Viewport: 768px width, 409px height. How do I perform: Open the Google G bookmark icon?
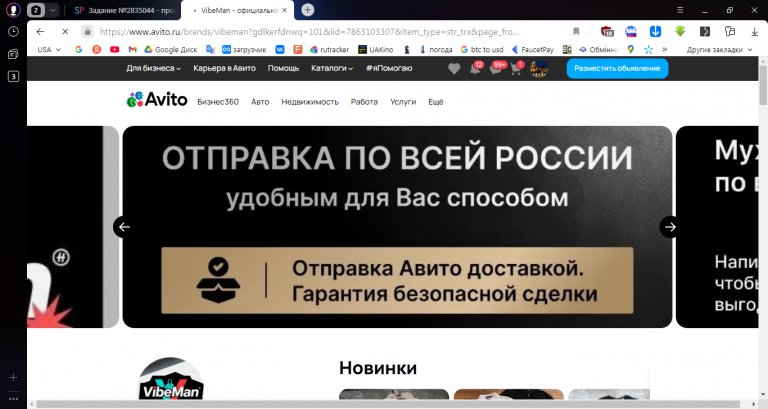tap(78, 49)
